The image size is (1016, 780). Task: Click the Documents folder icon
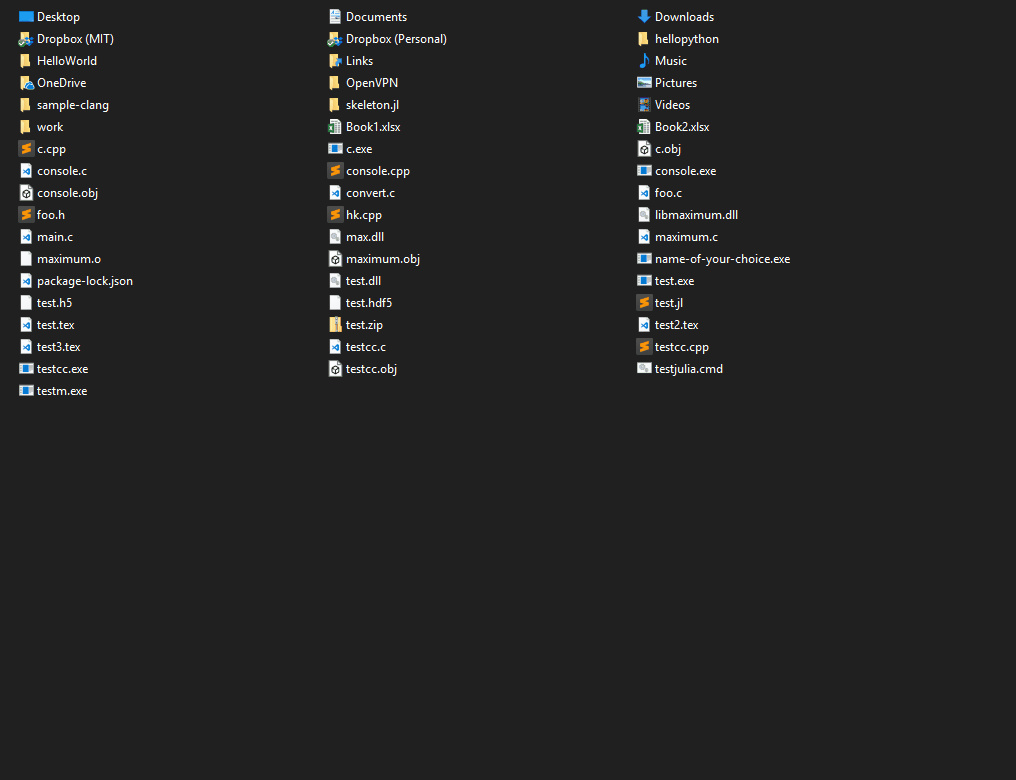[x=335, y=17]
